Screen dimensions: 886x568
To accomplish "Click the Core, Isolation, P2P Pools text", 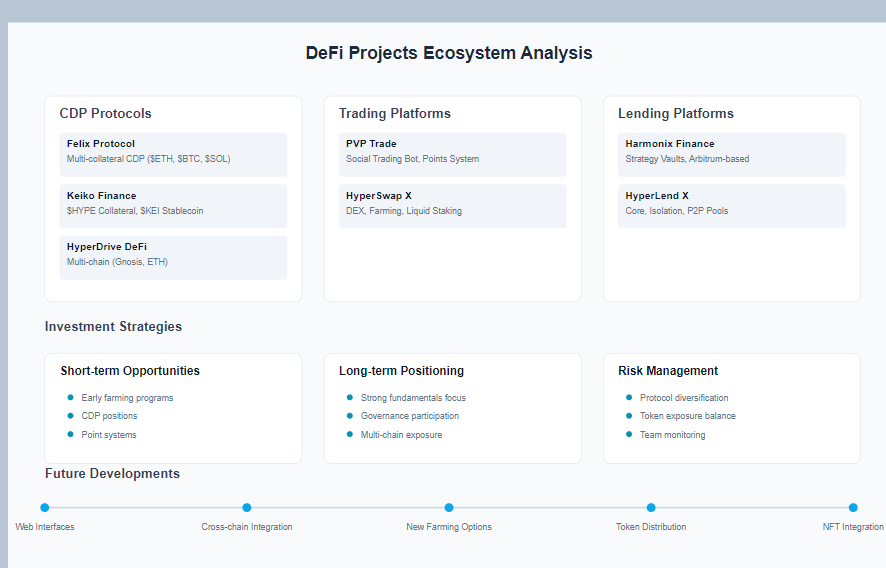I will 676,211.
